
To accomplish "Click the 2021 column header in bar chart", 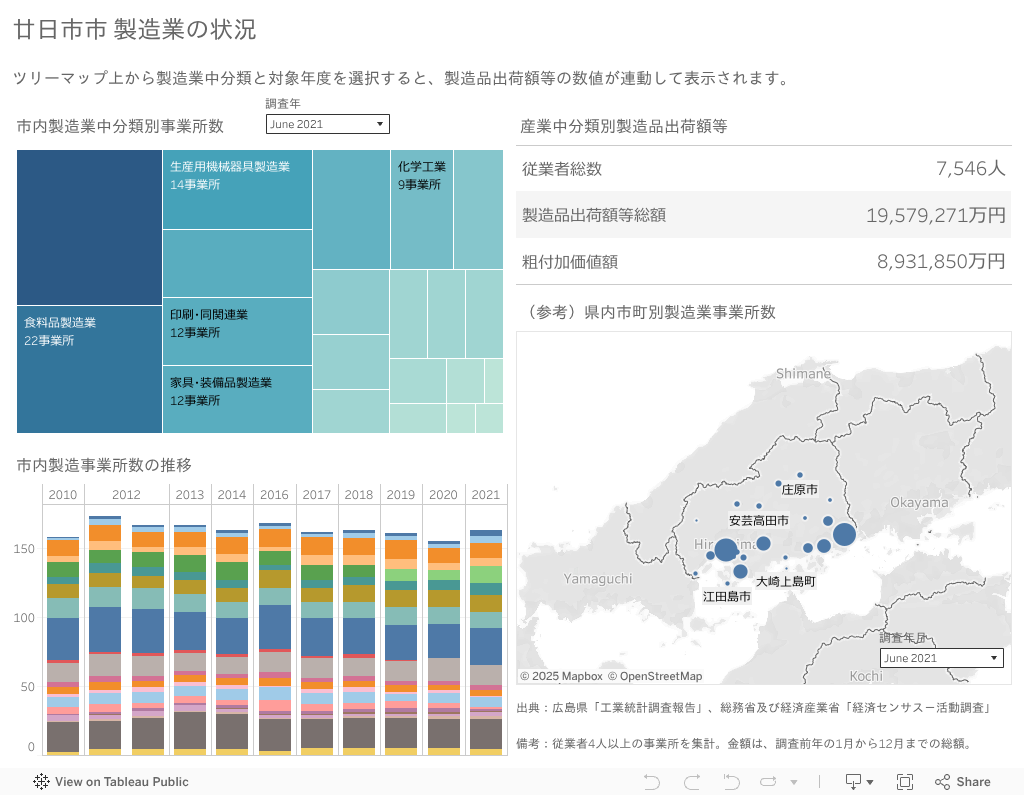I will point(486,495).
